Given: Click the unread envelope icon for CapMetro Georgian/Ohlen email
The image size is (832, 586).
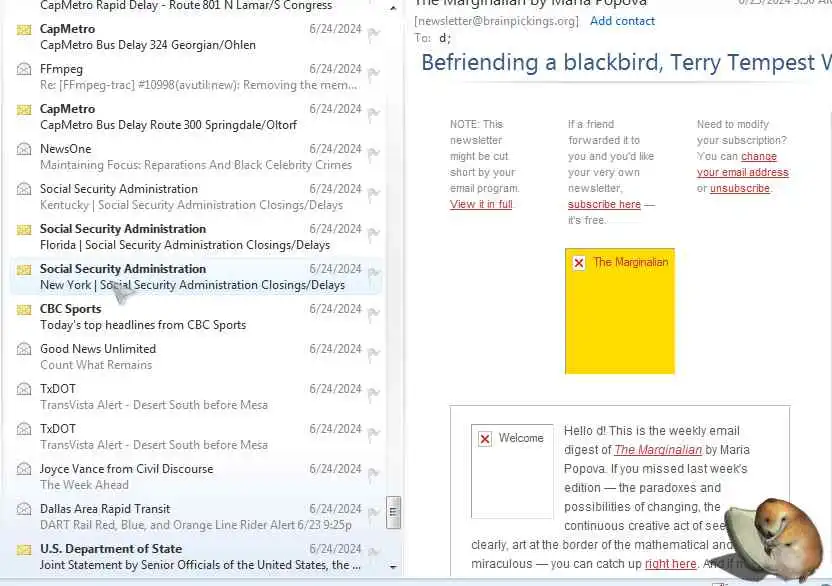Looking at the screenshot, I should click(24, 30).
